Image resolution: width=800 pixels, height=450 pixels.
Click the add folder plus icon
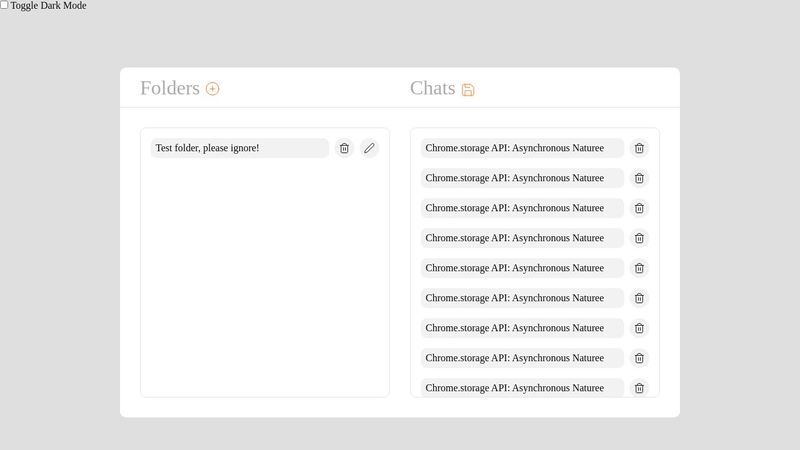212,89
